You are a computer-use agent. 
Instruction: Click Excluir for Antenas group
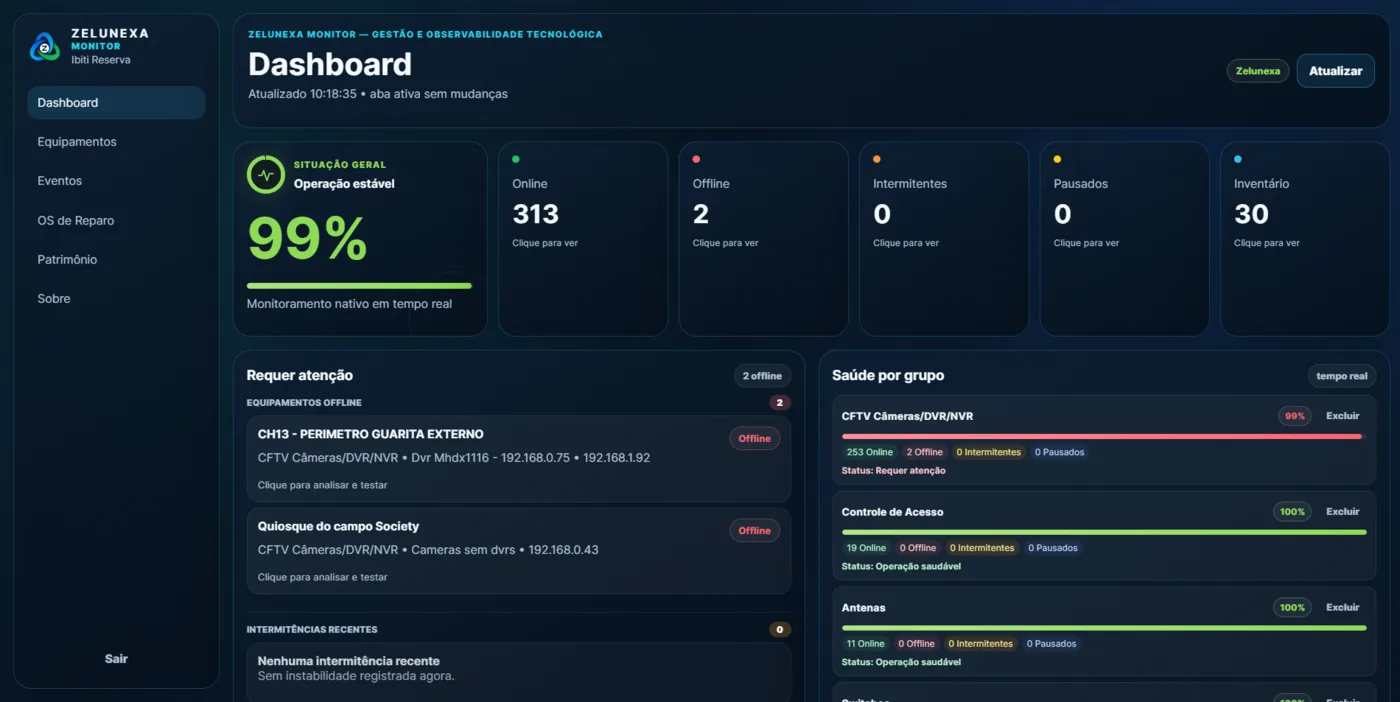(x=1343, y=608)
